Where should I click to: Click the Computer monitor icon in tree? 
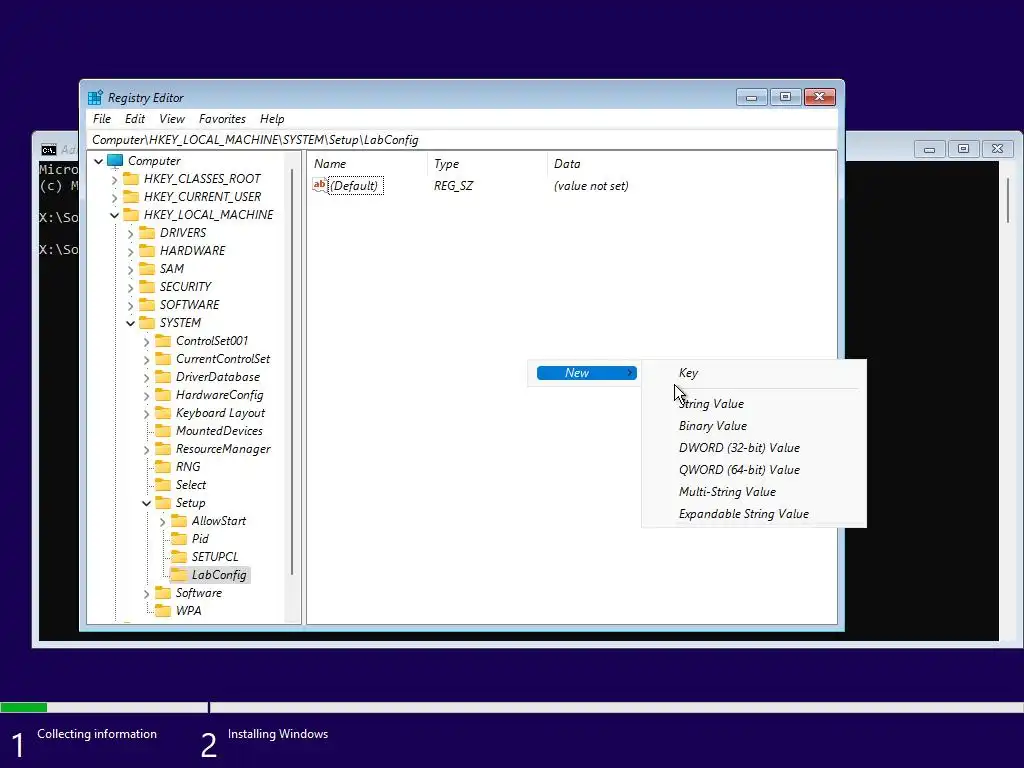click(x=115, y=161)
